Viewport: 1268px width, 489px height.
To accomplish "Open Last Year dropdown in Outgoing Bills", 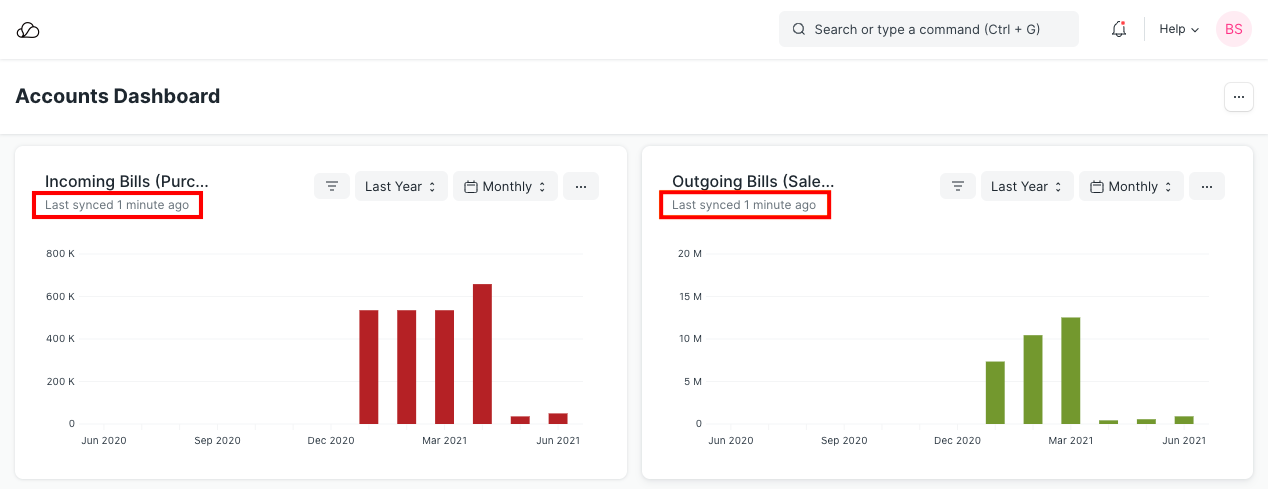I will click(1027, 186).
